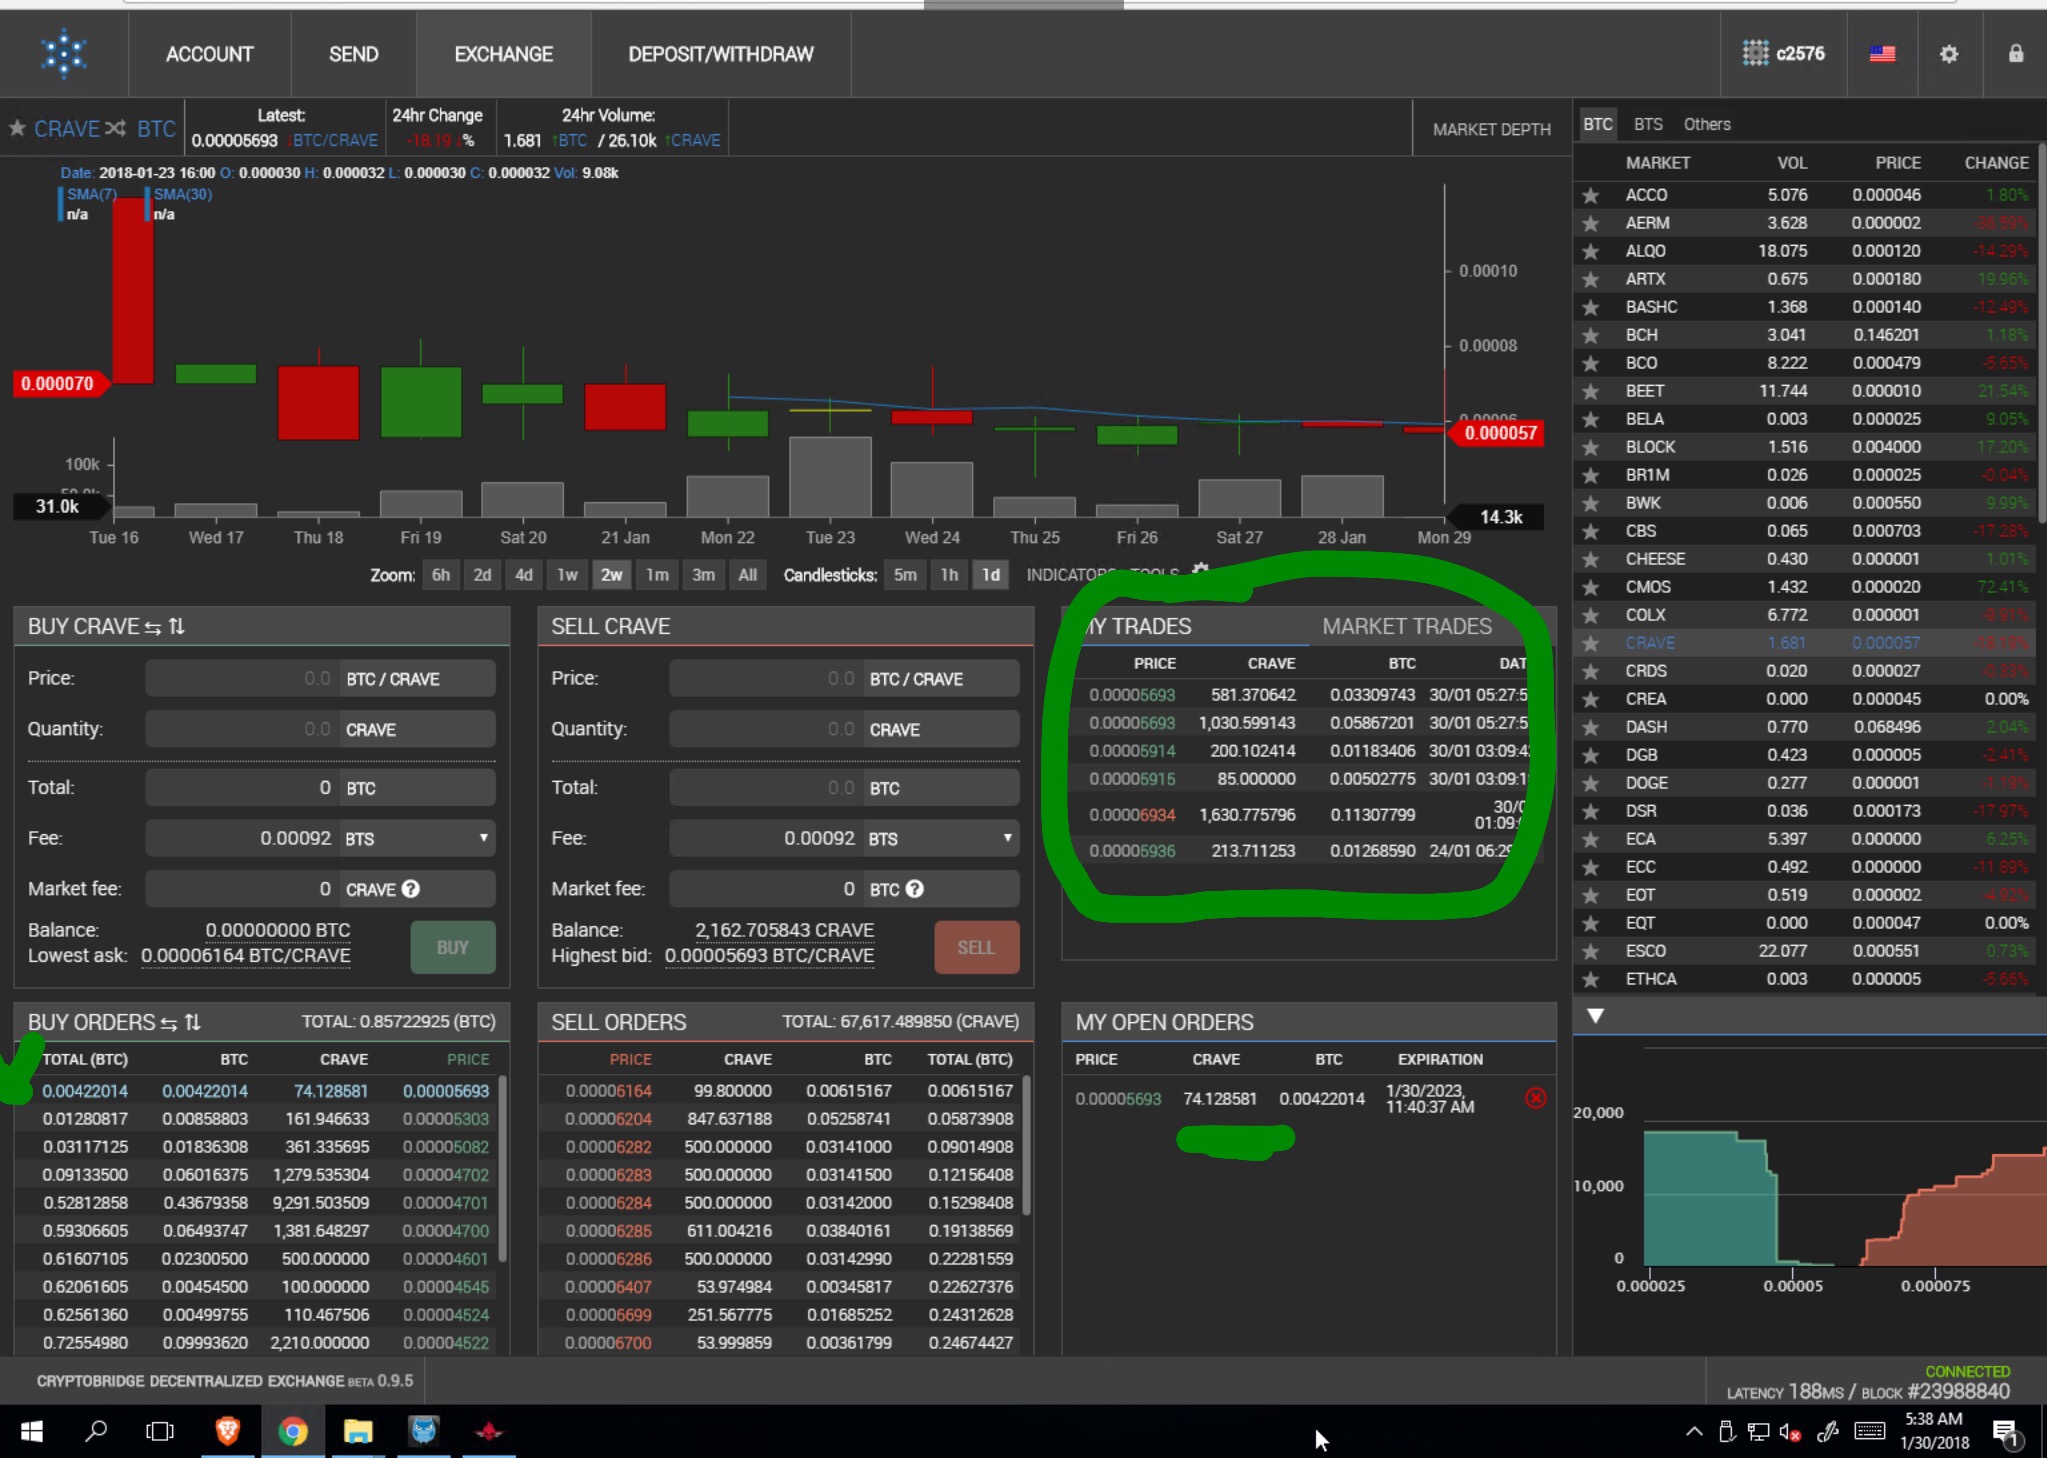2047x1458 pixels.
Task: Set chart zoom to All
Action: [747, 575]
